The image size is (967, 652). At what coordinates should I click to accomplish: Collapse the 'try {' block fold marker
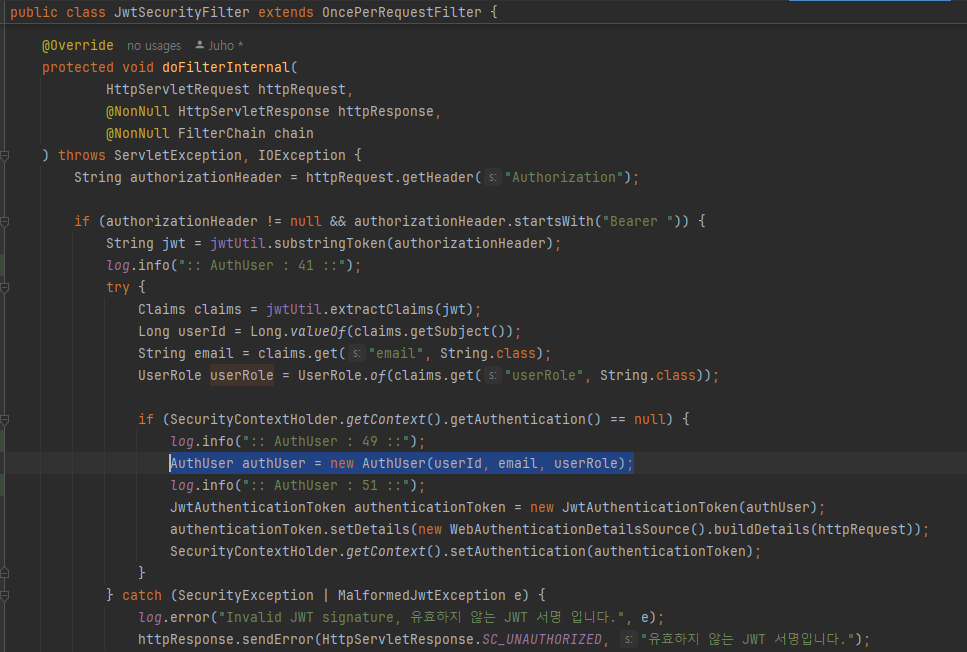[x=4, y=288]
